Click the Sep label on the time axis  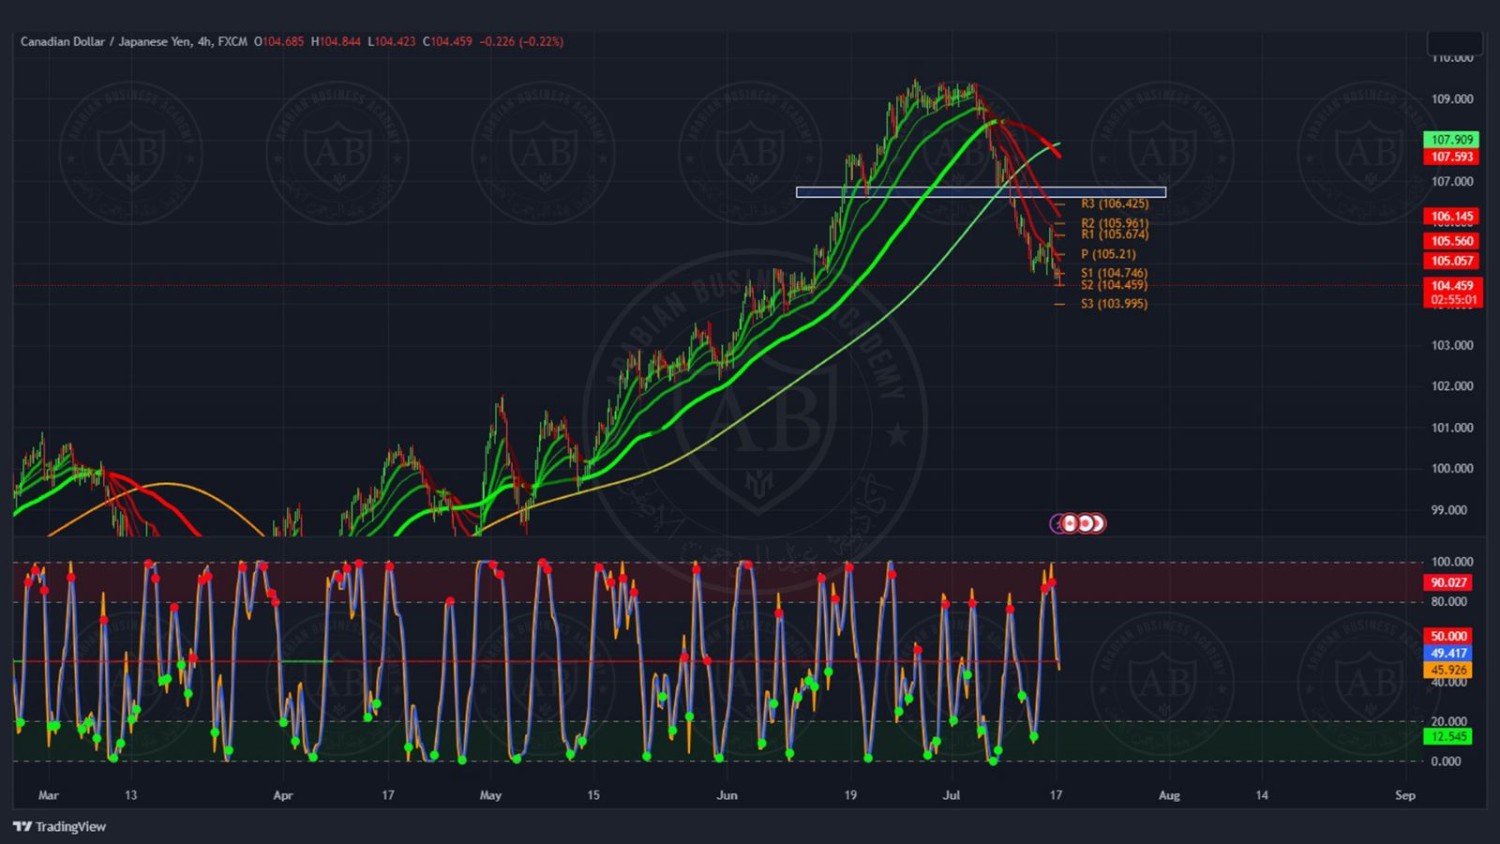(1405, 796)
